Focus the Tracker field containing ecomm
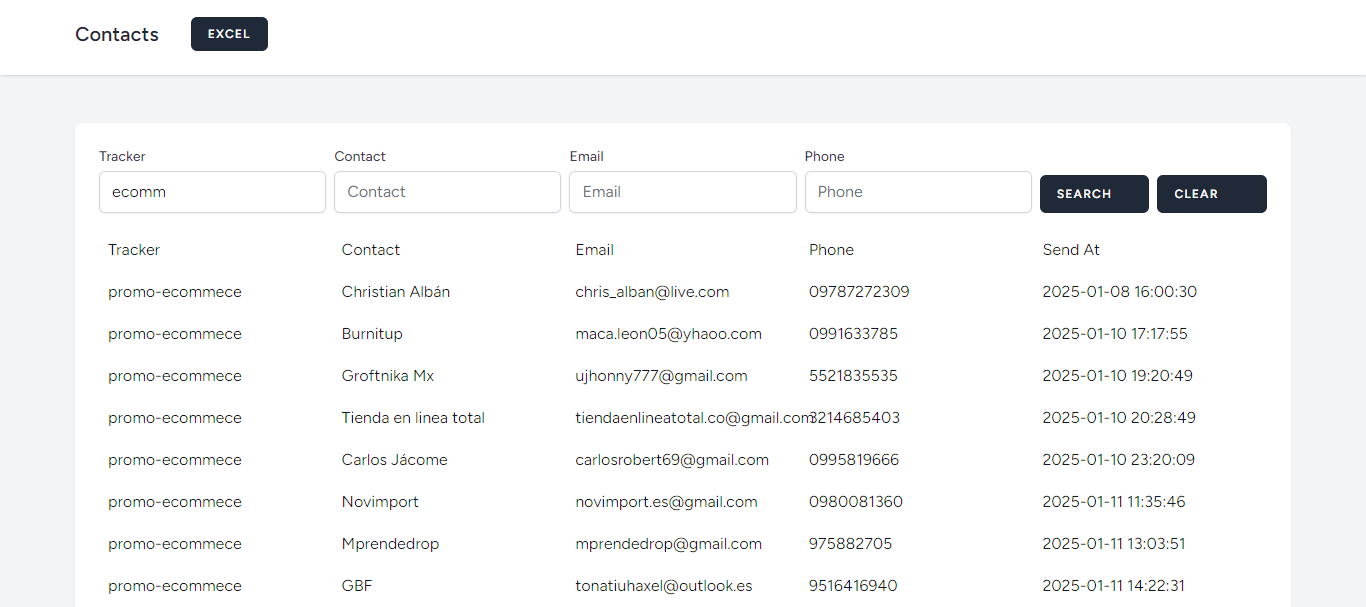Screen dimensions: 1366x607 tap(212, 192)
